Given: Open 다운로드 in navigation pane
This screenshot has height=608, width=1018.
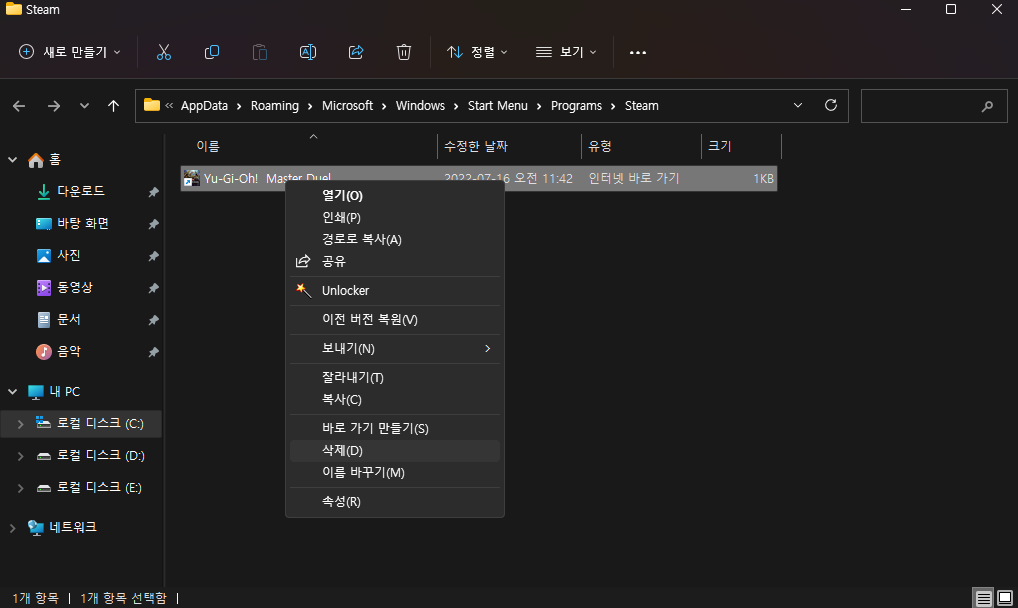Looking at the screenshot, I should 81,192.
